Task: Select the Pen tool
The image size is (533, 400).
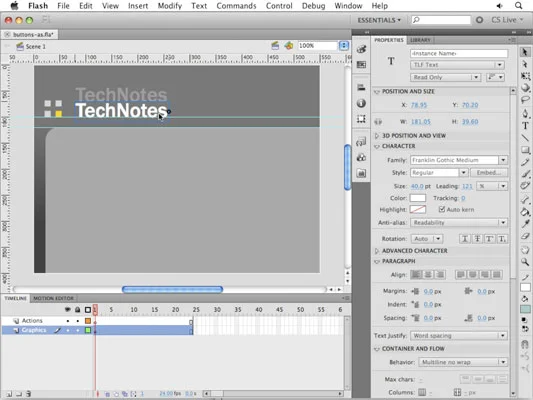Action: (x=525, y=113)
